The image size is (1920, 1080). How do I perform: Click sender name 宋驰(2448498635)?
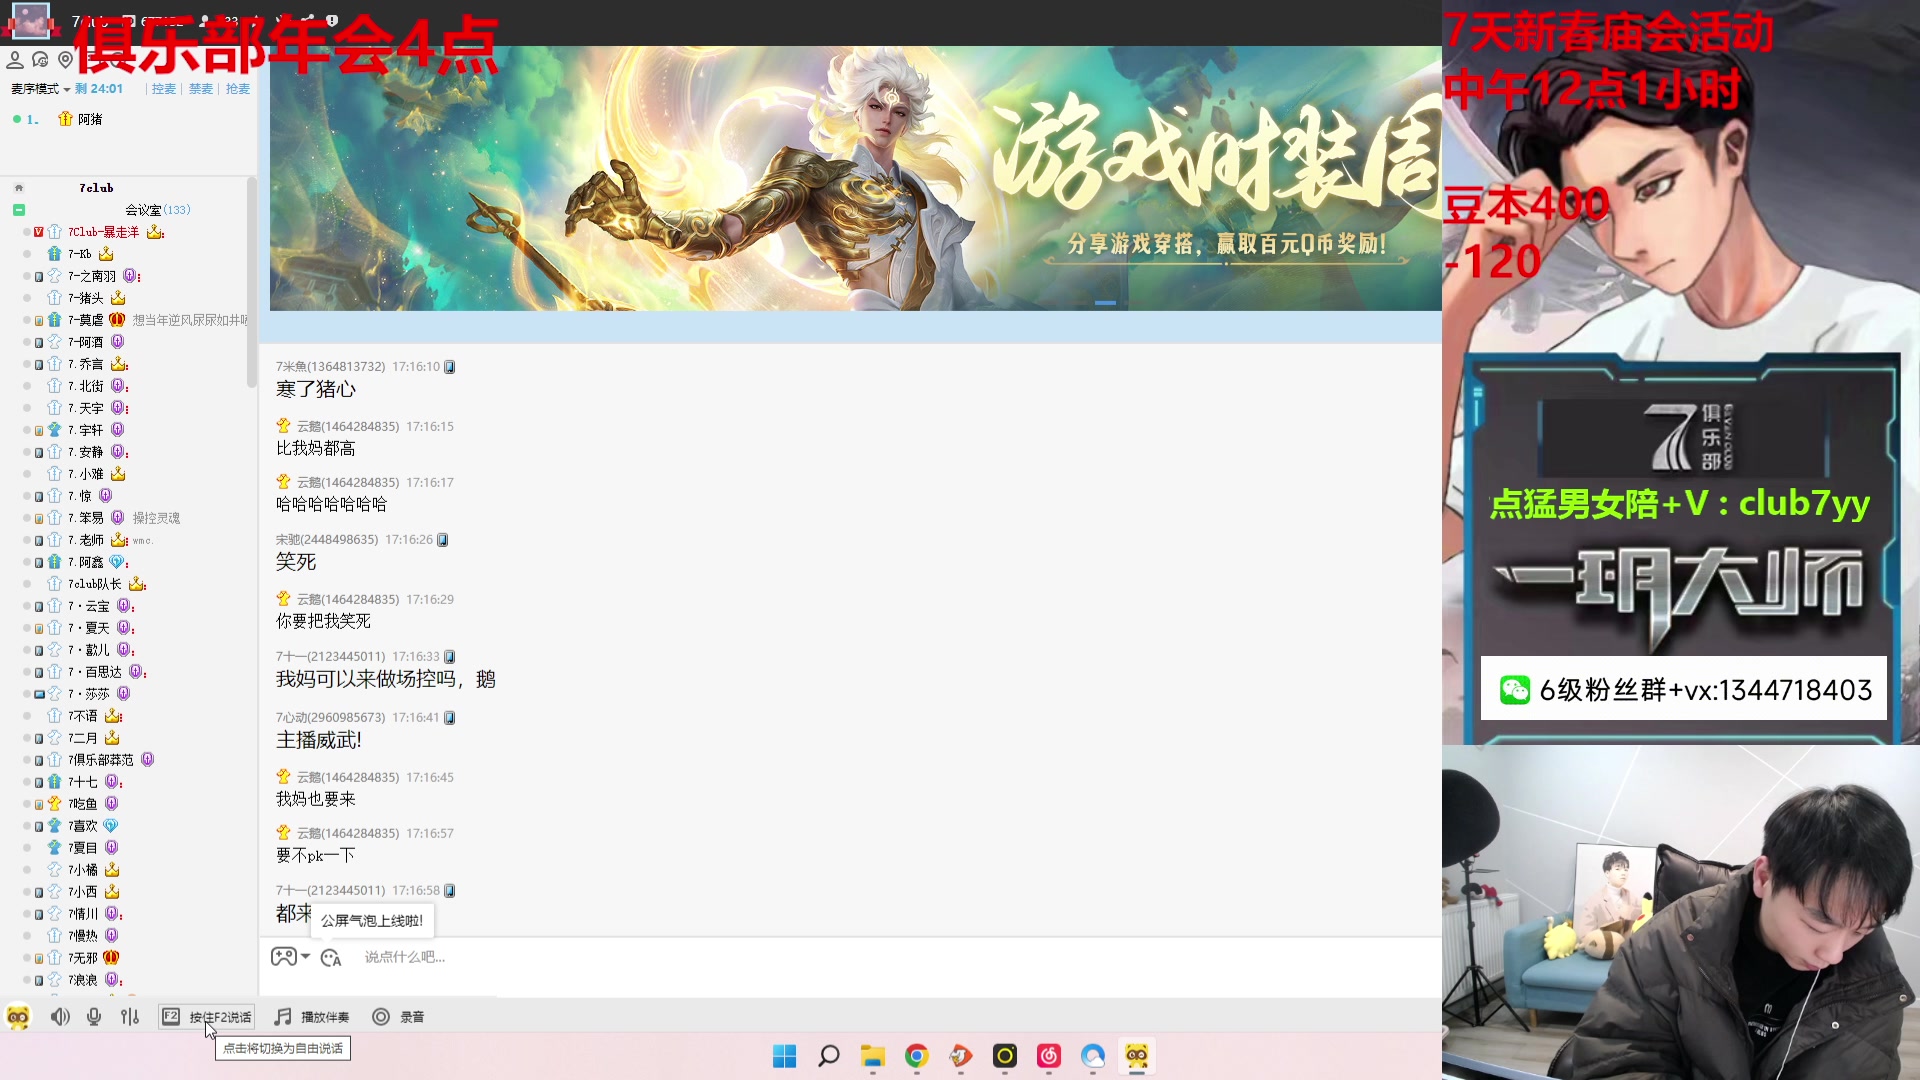(x=327, y=540)
